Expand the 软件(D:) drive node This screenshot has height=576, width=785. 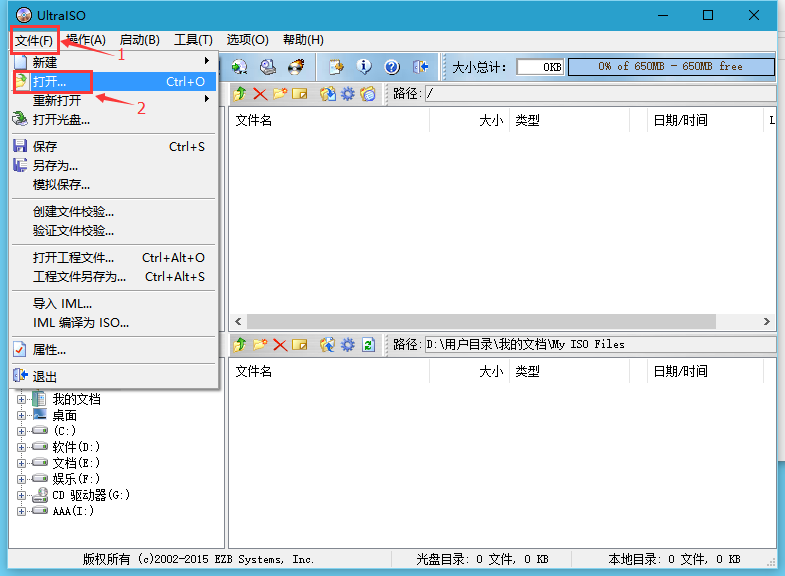21,447
